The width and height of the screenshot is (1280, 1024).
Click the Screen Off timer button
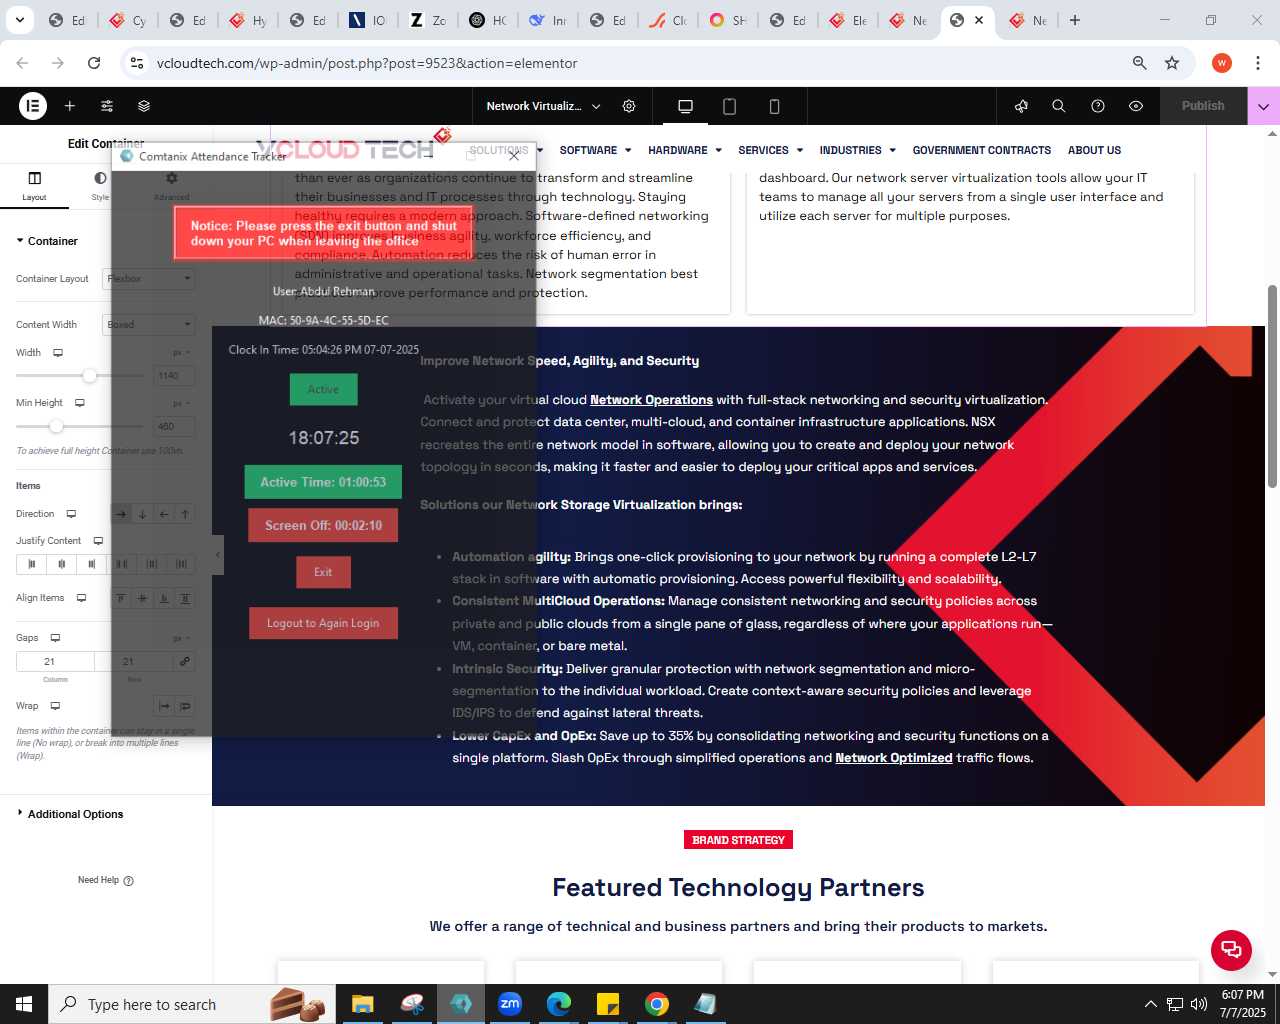click(323, 525)
